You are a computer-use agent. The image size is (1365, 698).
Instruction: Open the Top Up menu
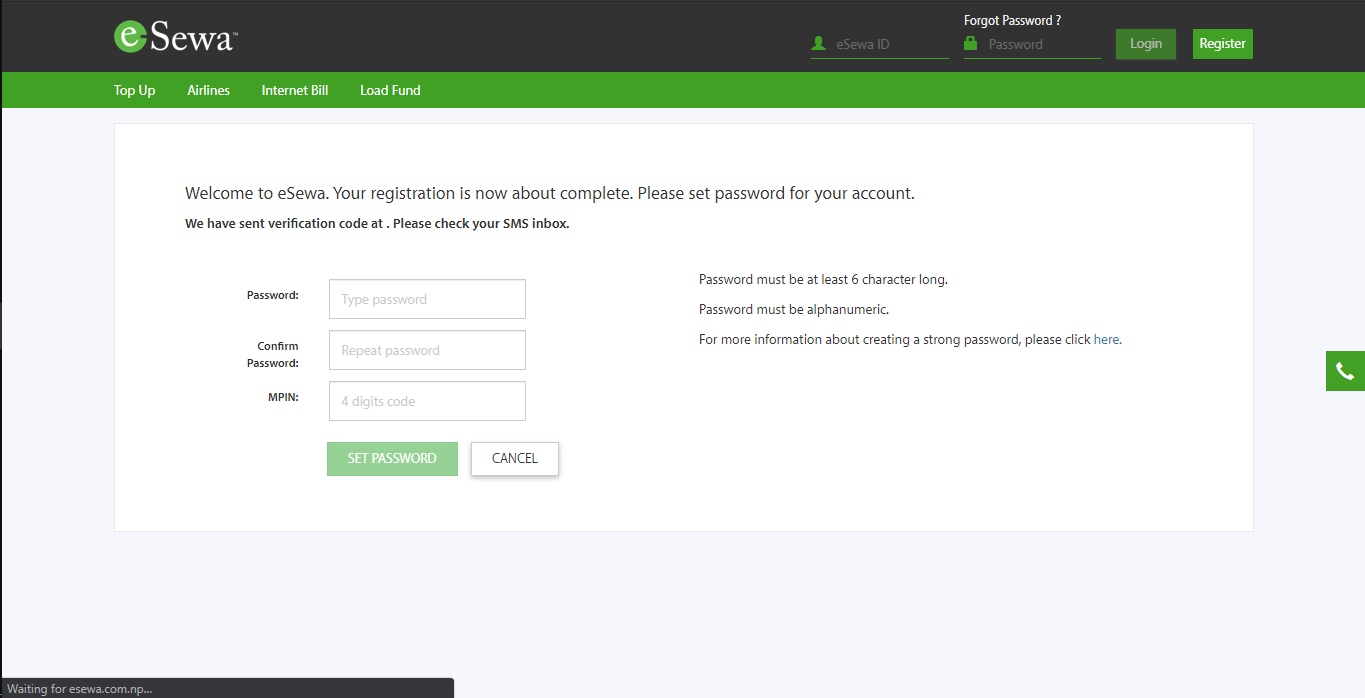(134, 90)
